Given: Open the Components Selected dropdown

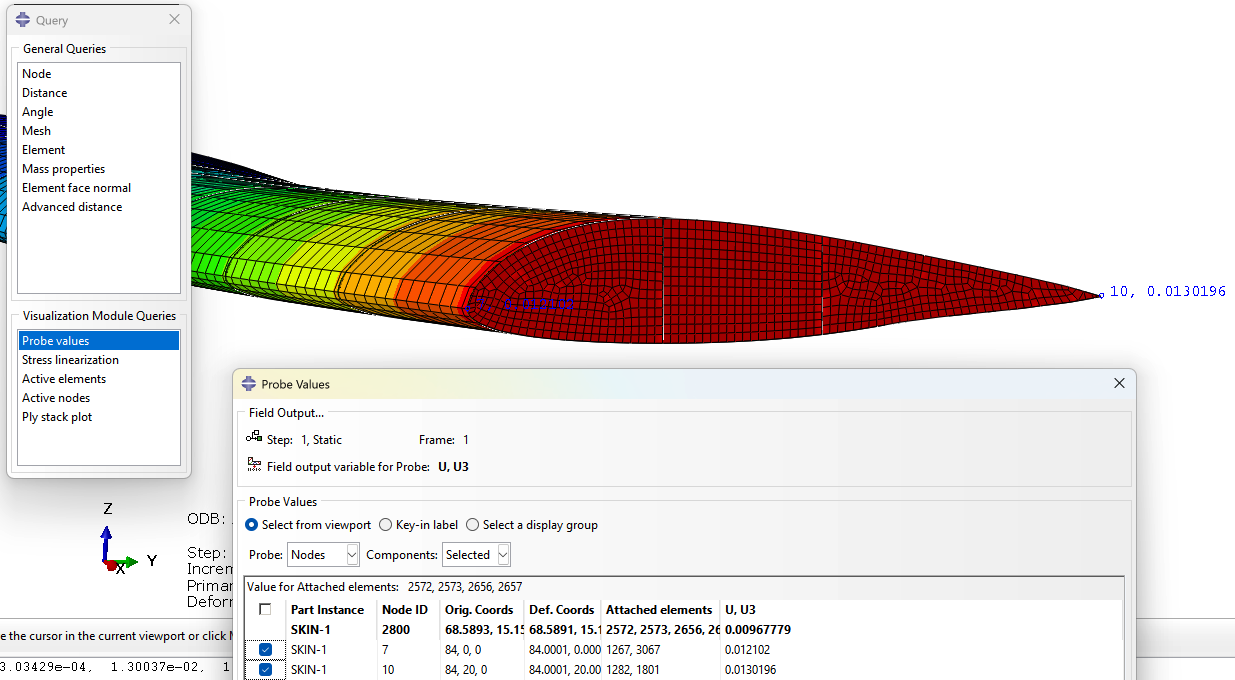Looking at the screenshot, I should (476, 554).
